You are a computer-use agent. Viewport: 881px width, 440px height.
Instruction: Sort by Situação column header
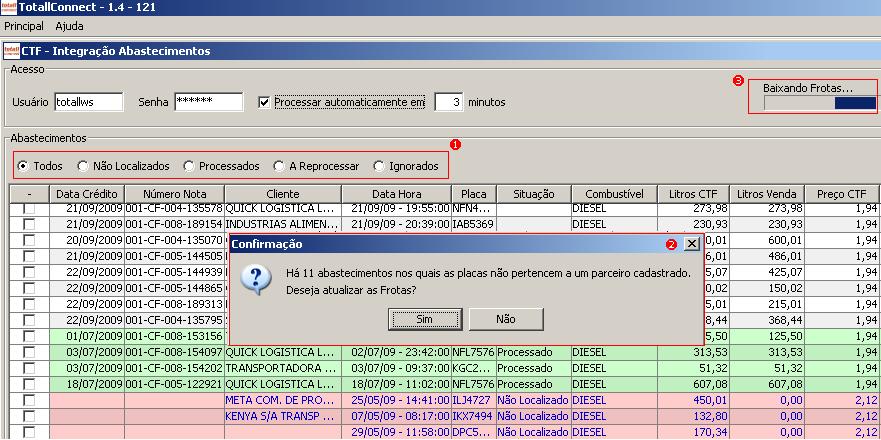(x=534, y=194)
